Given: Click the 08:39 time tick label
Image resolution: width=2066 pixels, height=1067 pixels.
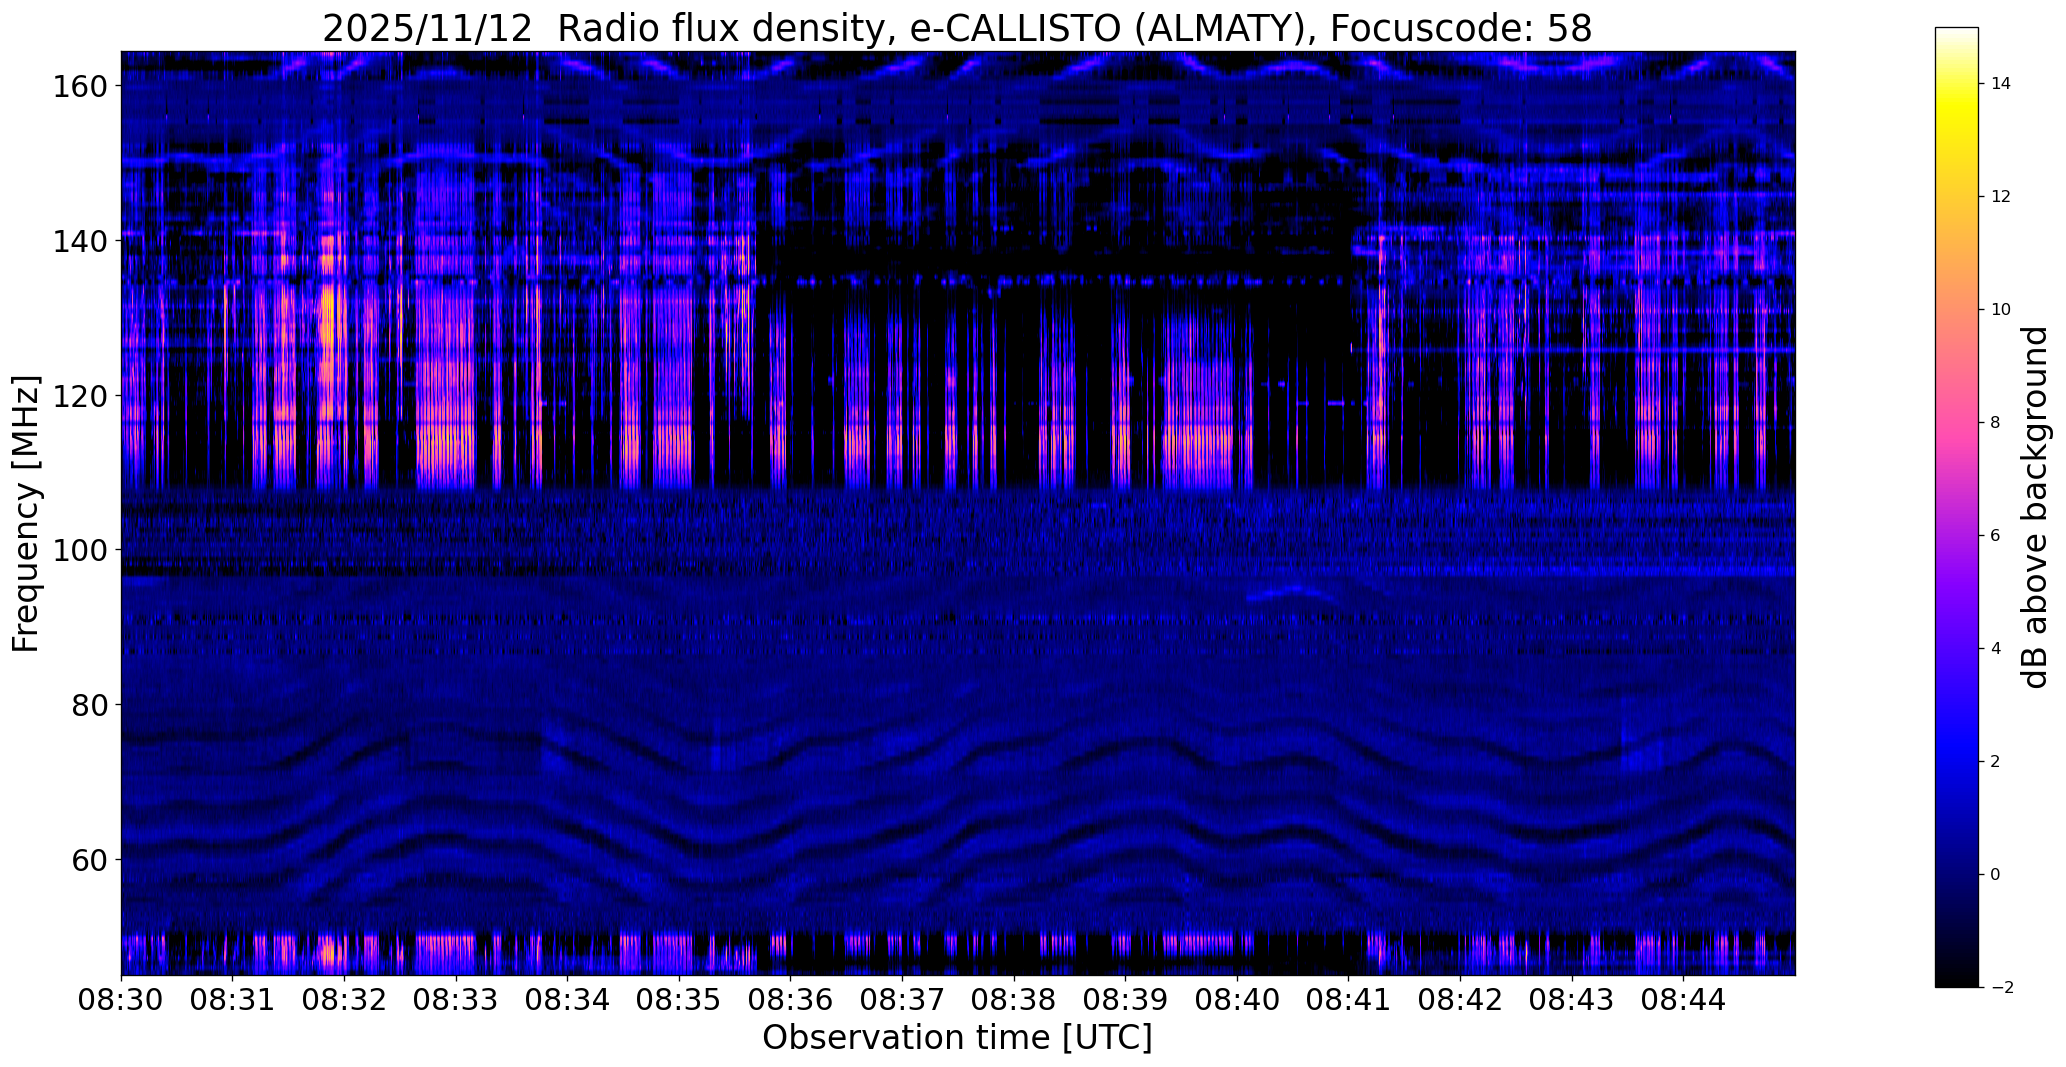Looking at the screenshot, I should click(x=1126, y=1001).
